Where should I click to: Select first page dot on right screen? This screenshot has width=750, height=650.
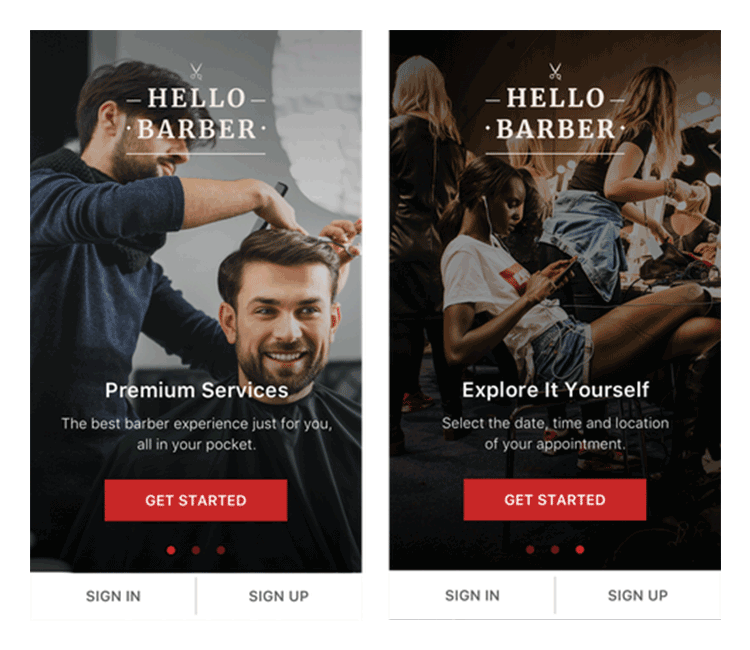(530, 550)
